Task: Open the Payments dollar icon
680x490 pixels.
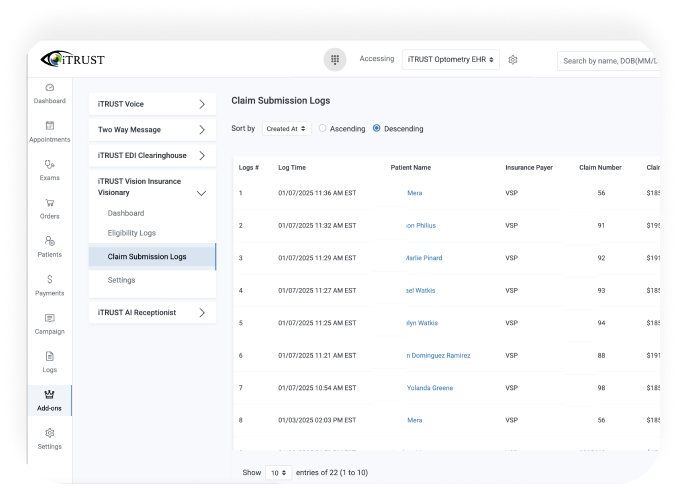Action: 49,279
